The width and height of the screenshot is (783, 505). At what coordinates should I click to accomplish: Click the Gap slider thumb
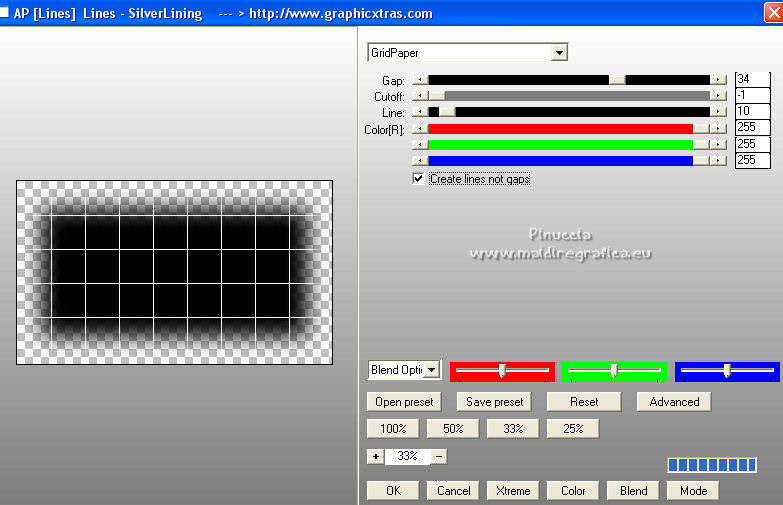[617, 80]
